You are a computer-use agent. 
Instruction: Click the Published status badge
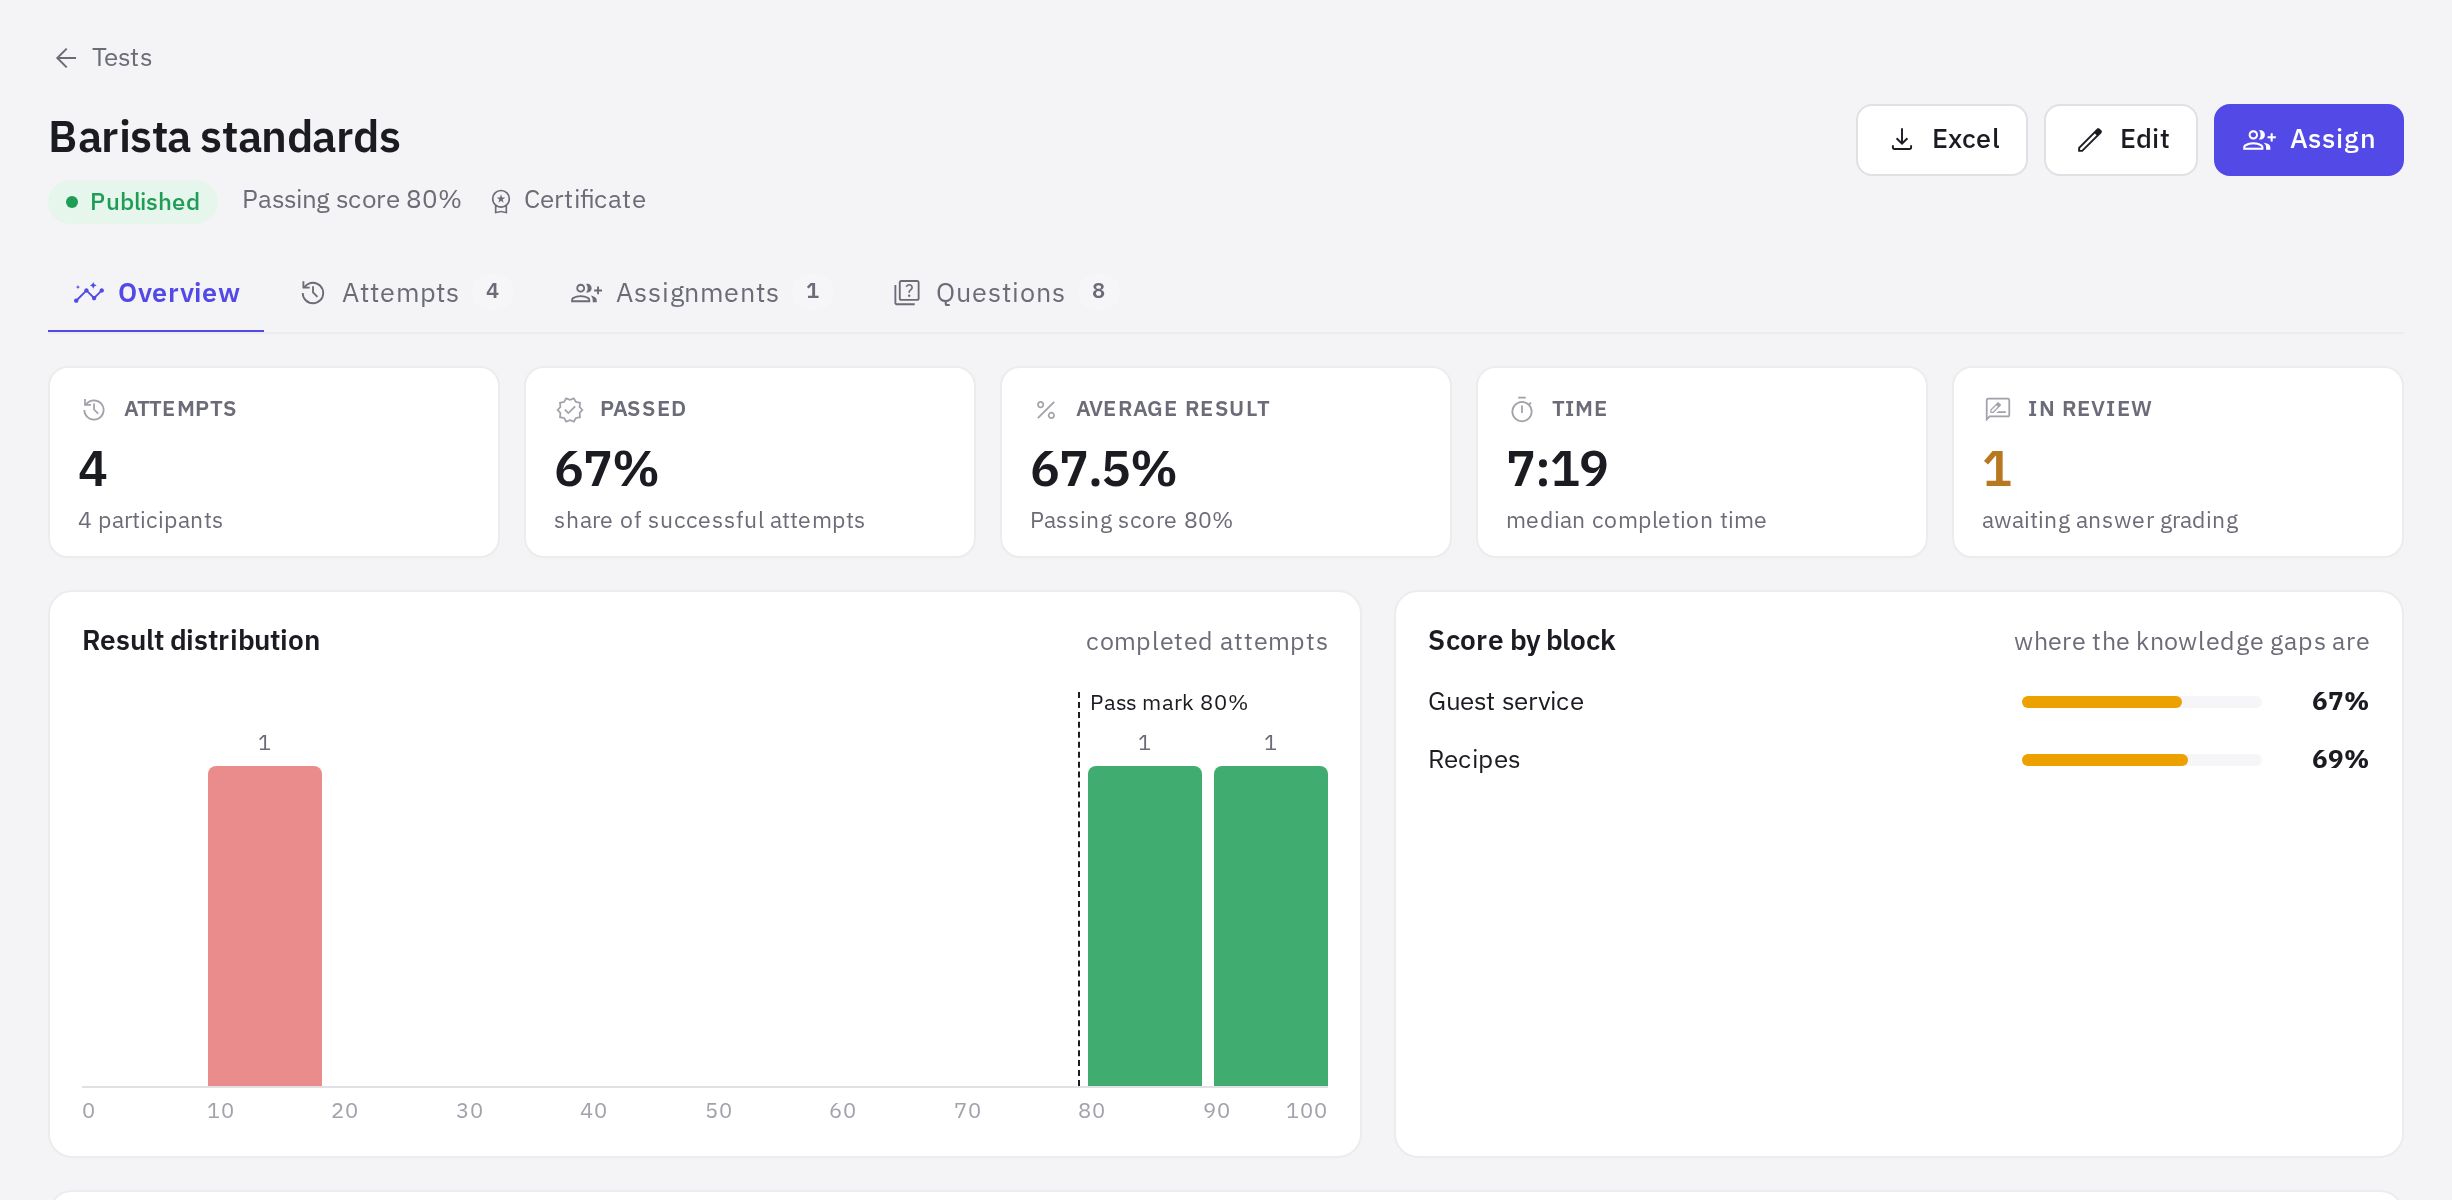click(133, 202)
